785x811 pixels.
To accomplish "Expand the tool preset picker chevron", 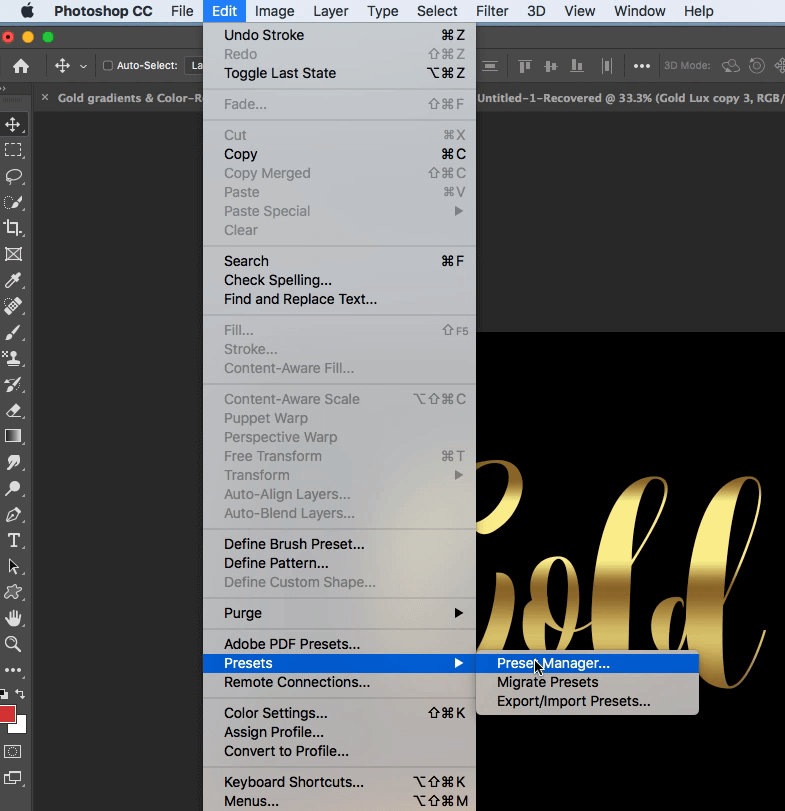I will point(83,66).
